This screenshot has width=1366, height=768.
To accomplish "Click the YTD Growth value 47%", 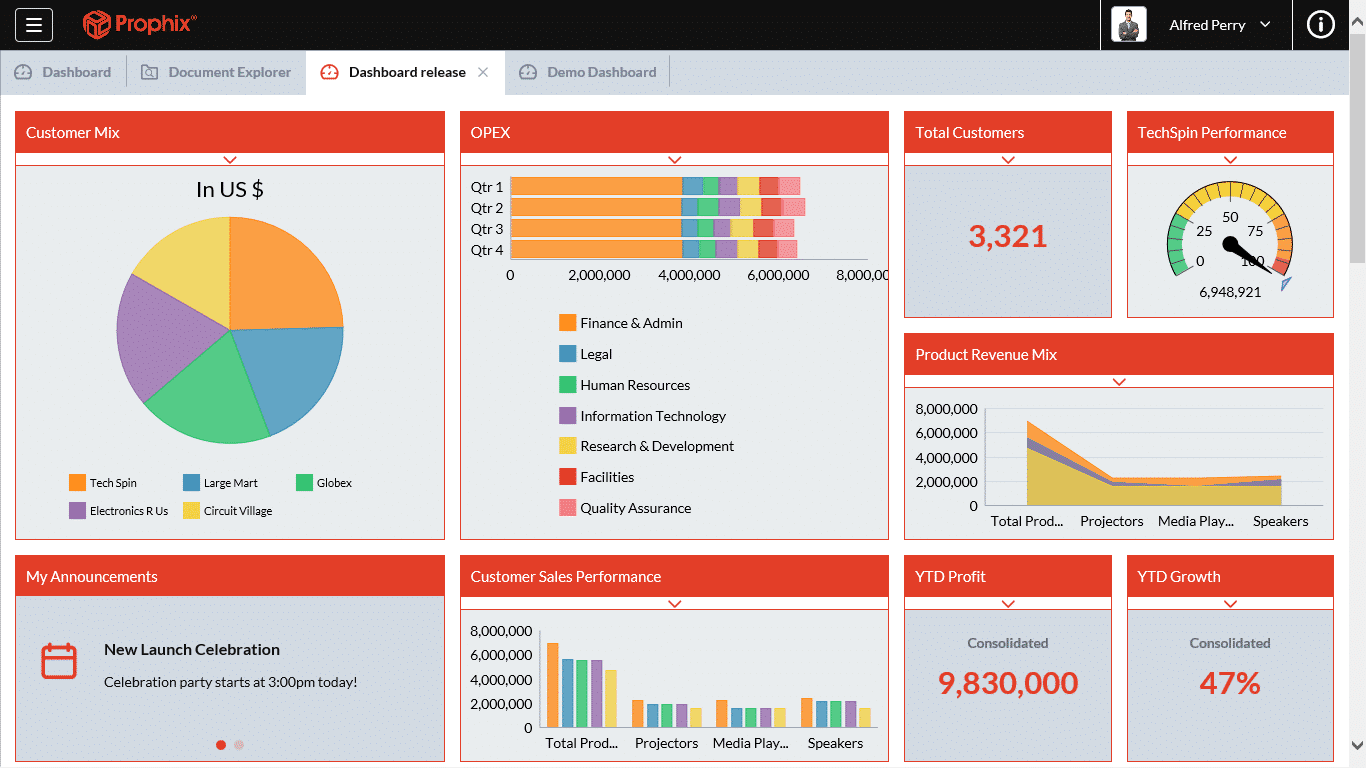I will coord(1230,684).
